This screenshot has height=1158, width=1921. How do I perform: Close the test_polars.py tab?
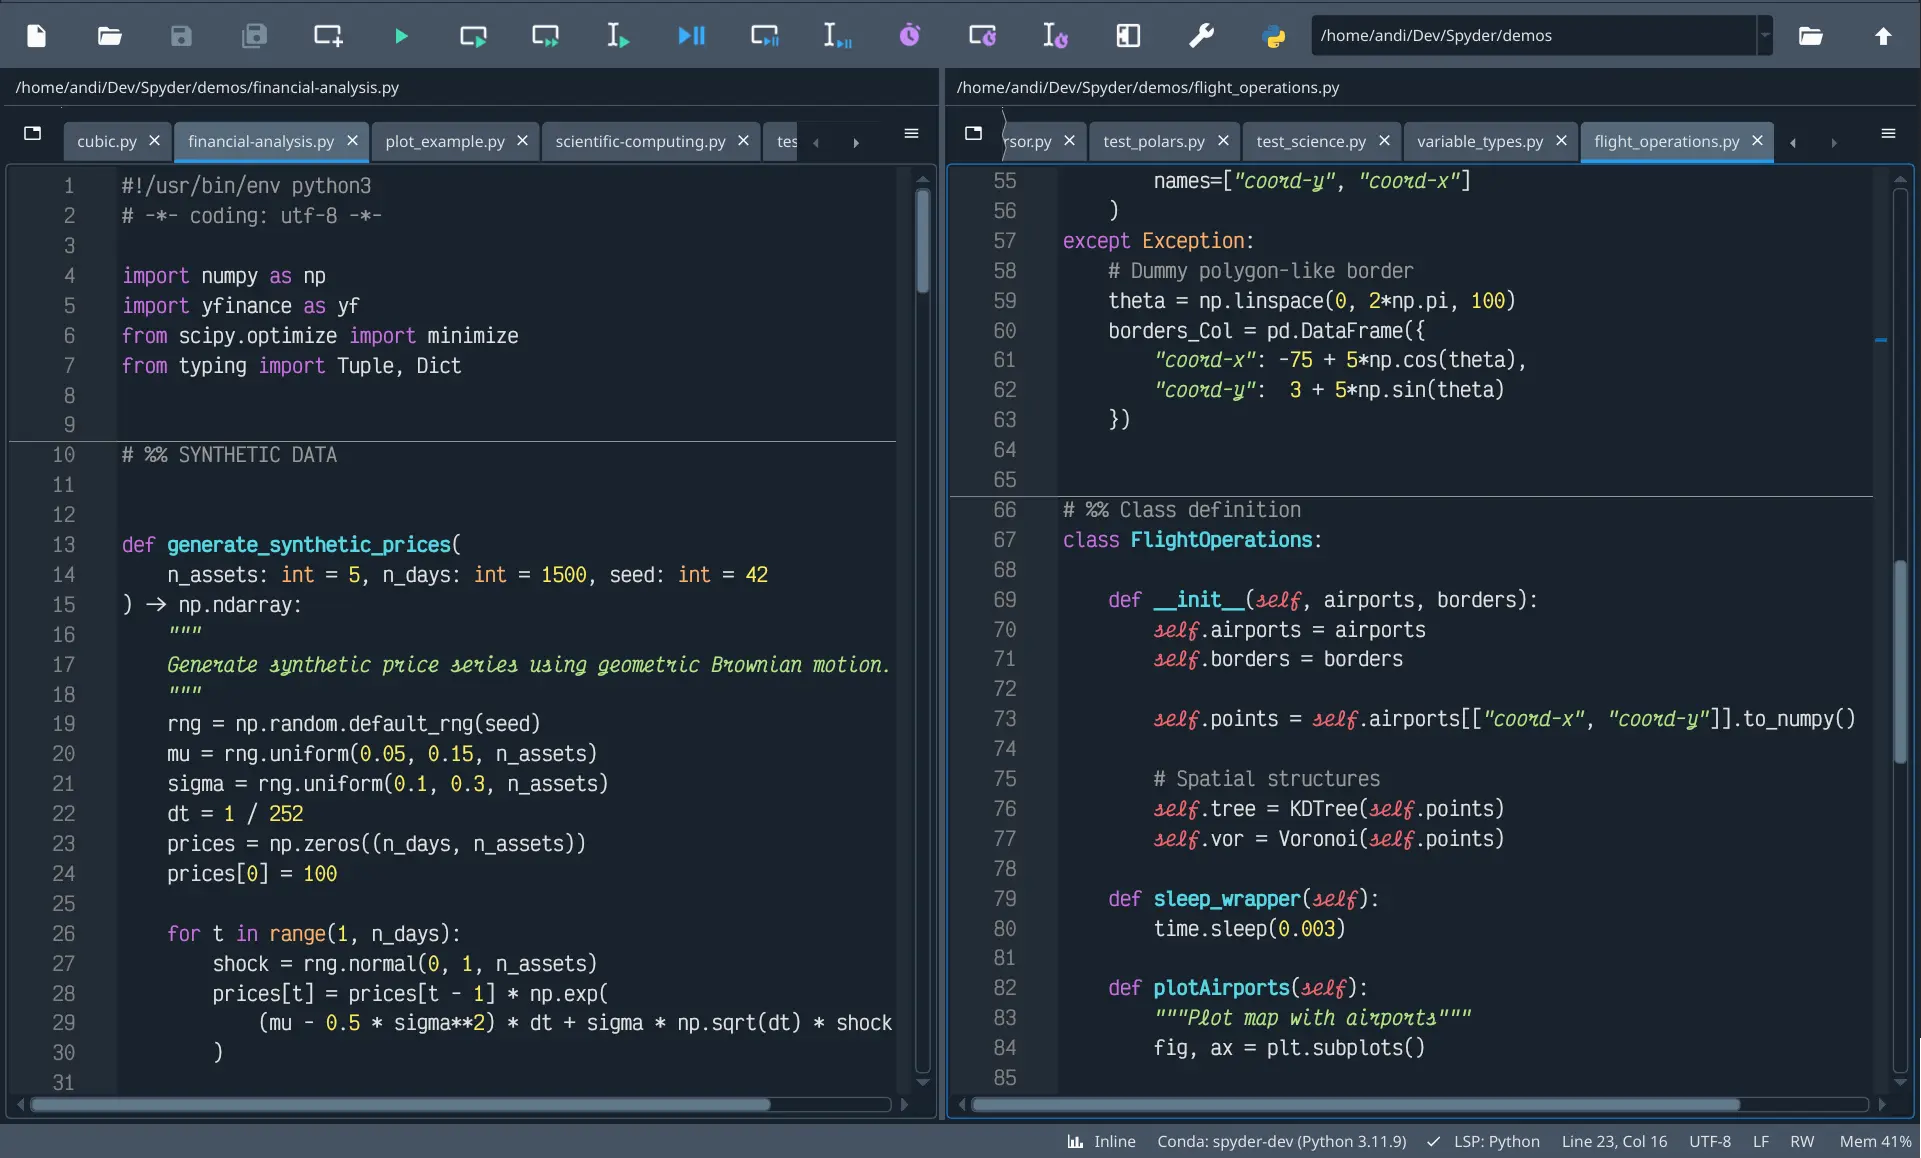point(1223,141)
